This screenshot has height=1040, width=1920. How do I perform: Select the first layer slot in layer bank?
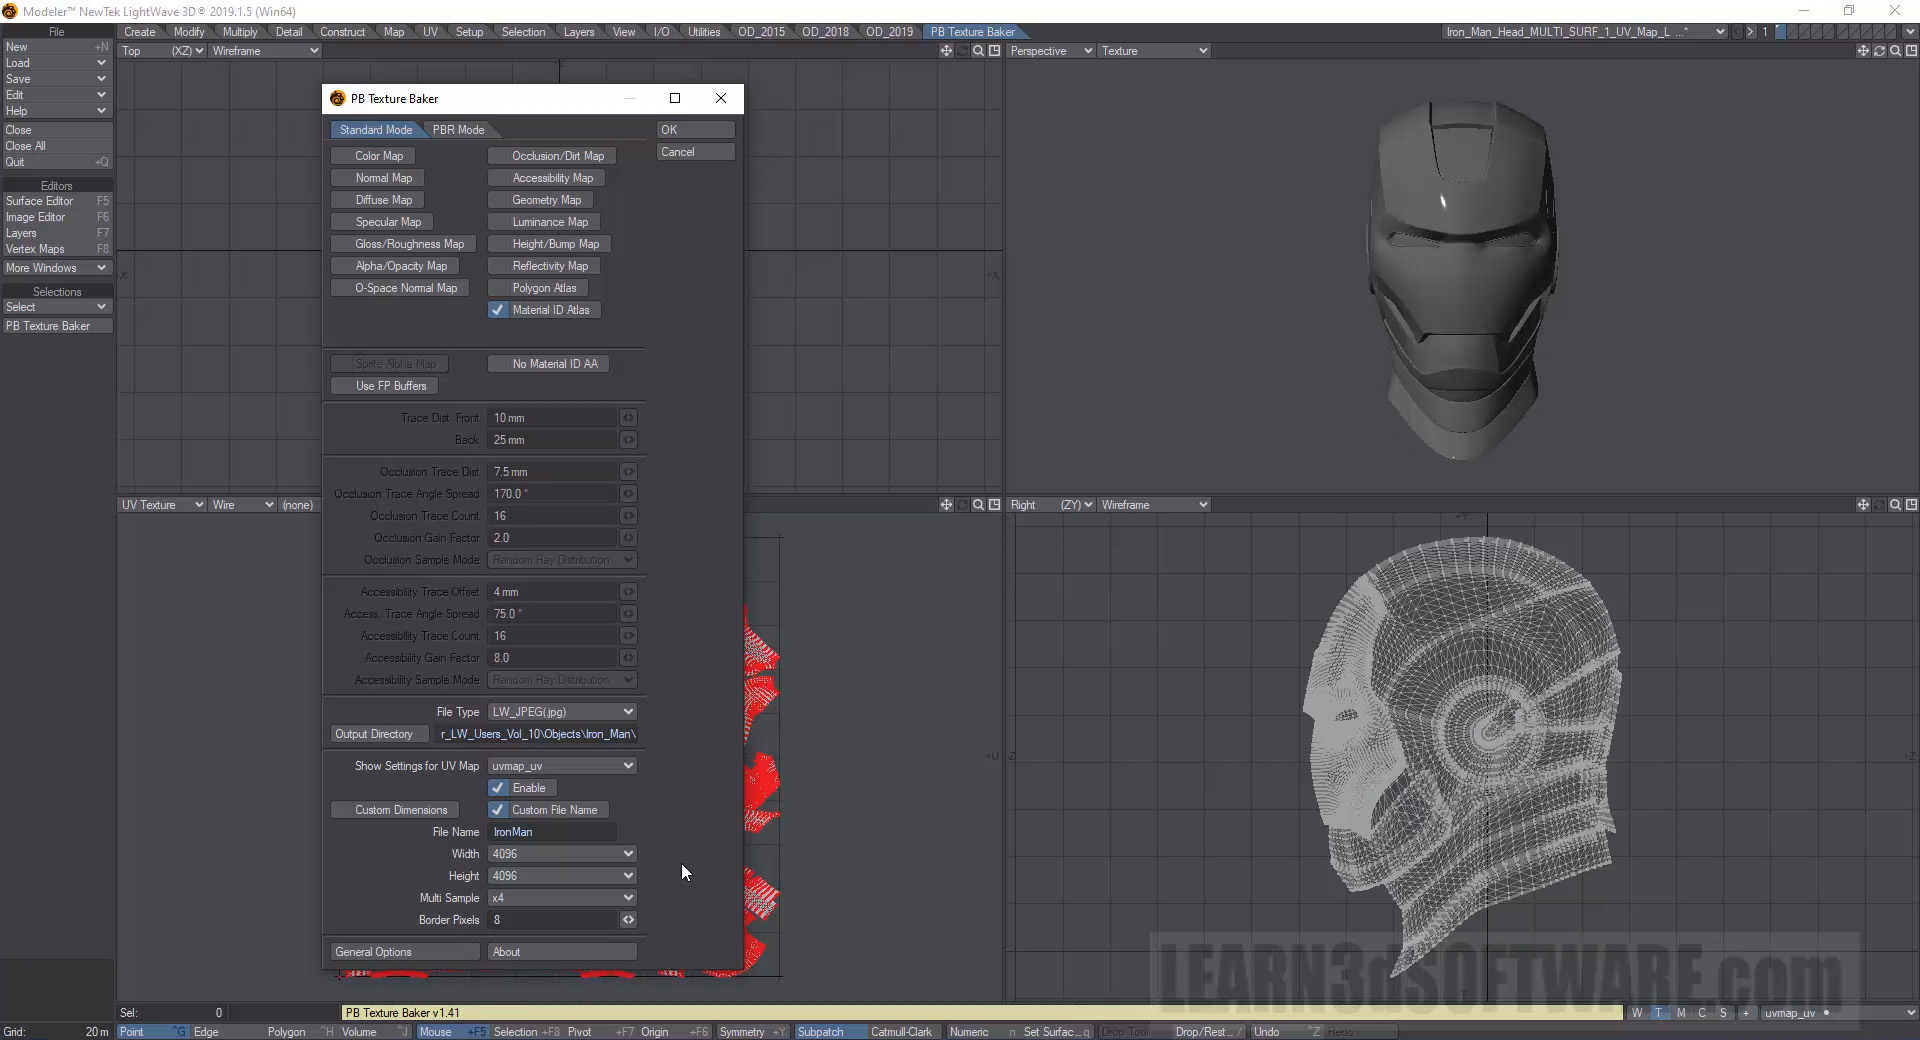pyautogui.click(x=1781, y=32)
